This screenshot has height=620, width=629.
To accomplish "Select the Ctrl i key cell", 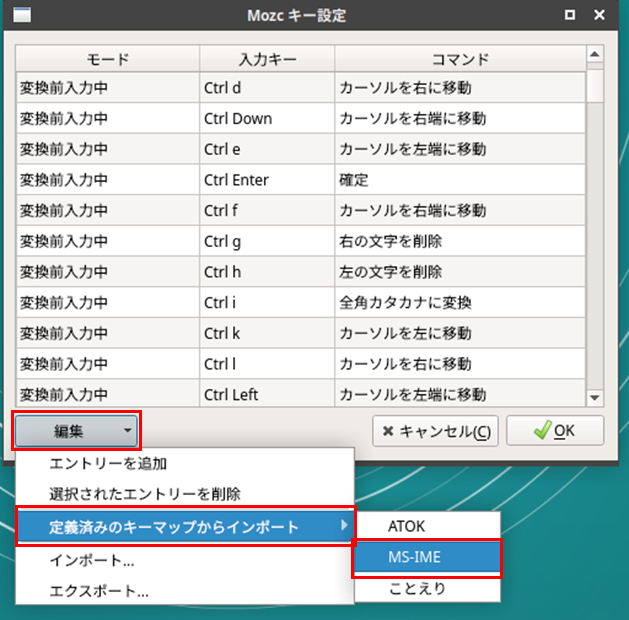I will point(267,302).
